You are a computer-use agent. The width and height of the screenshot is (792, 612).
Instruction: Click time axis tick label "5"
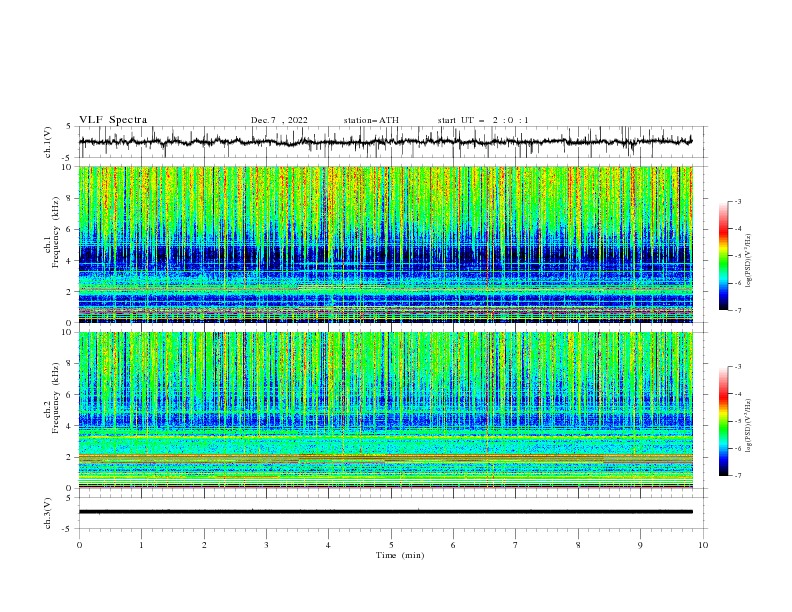pos(391,545)
